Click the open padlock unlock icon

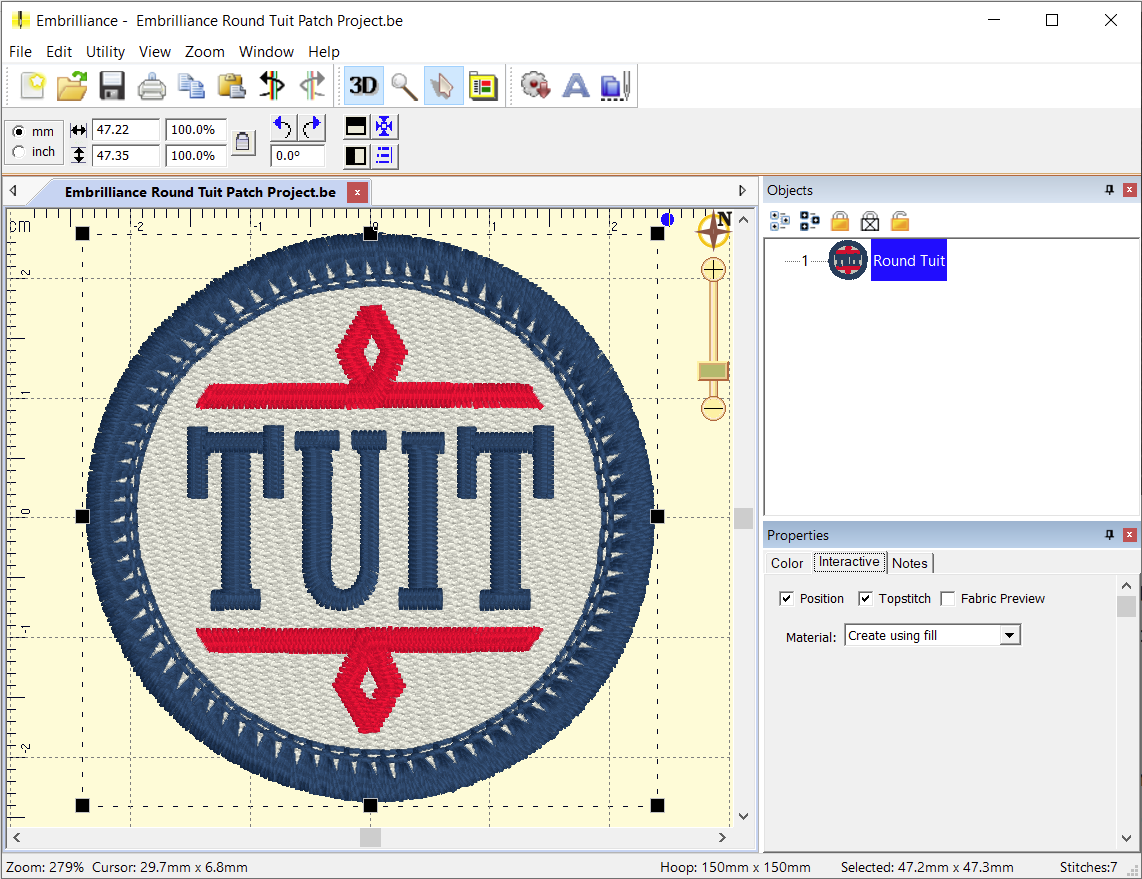(900, 221)
